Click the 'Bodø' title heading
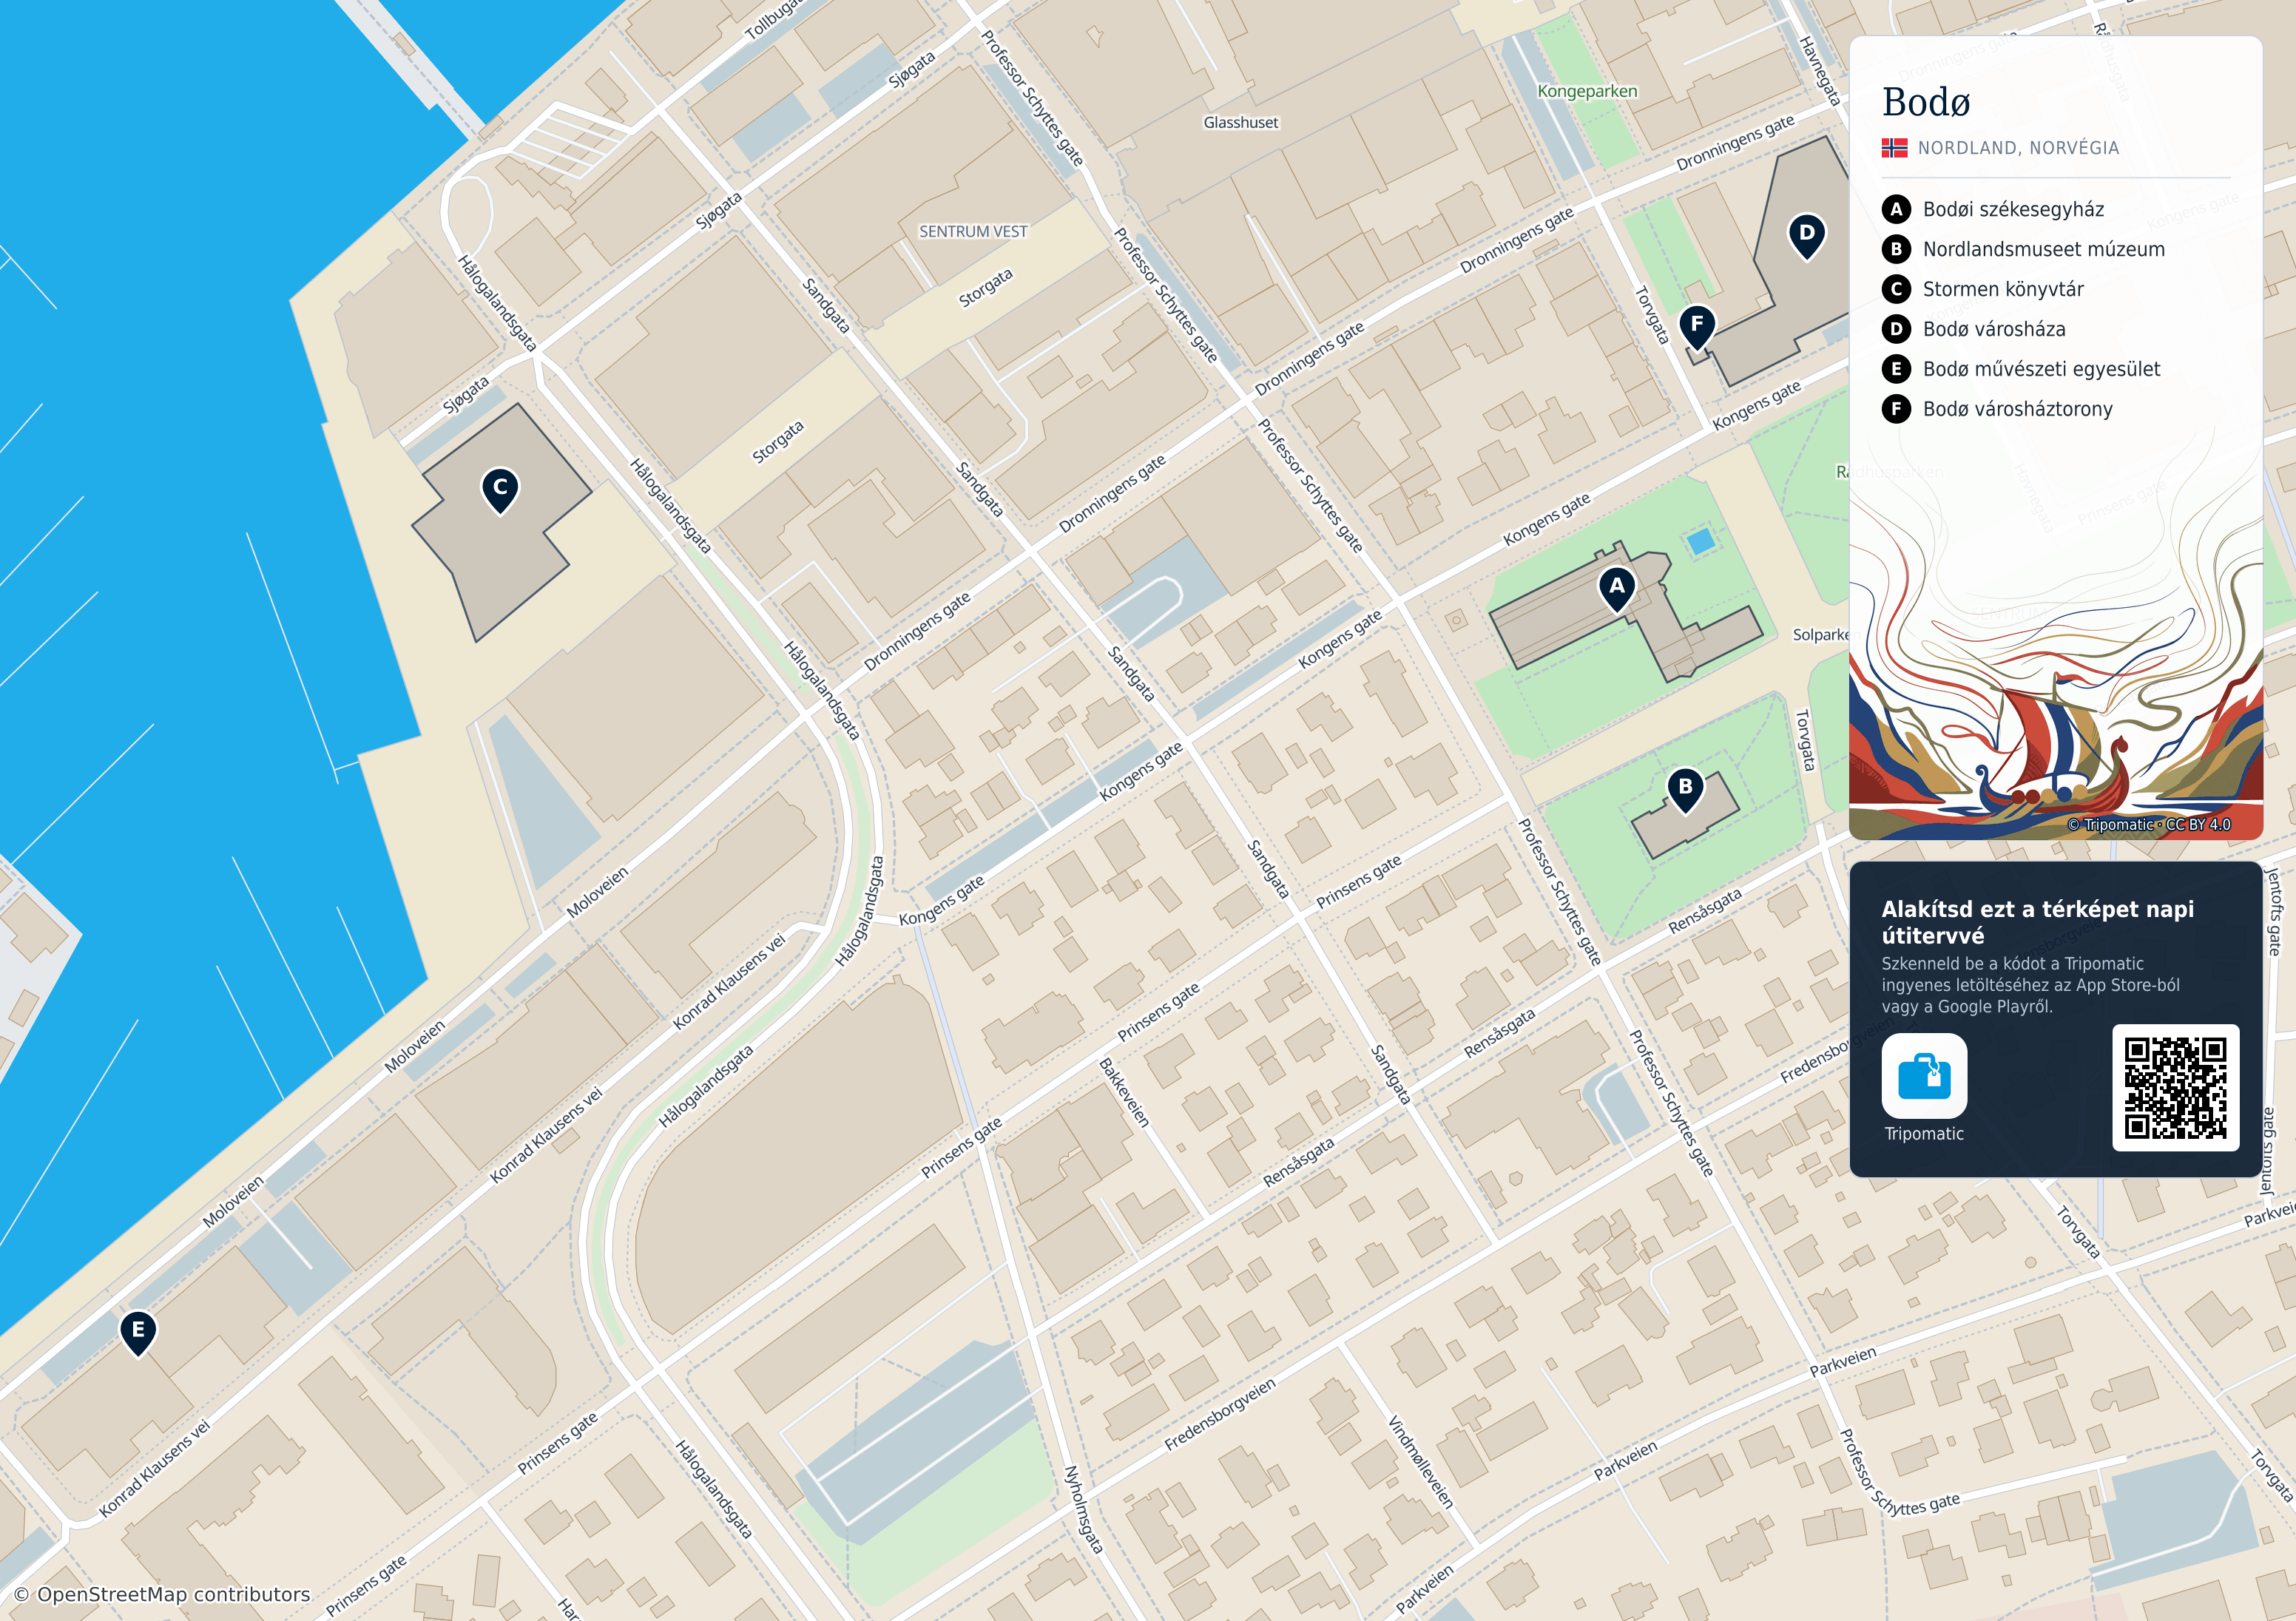Image resolution: width=2296 pixels, height=1621 pixels. tap(1926, 102)
